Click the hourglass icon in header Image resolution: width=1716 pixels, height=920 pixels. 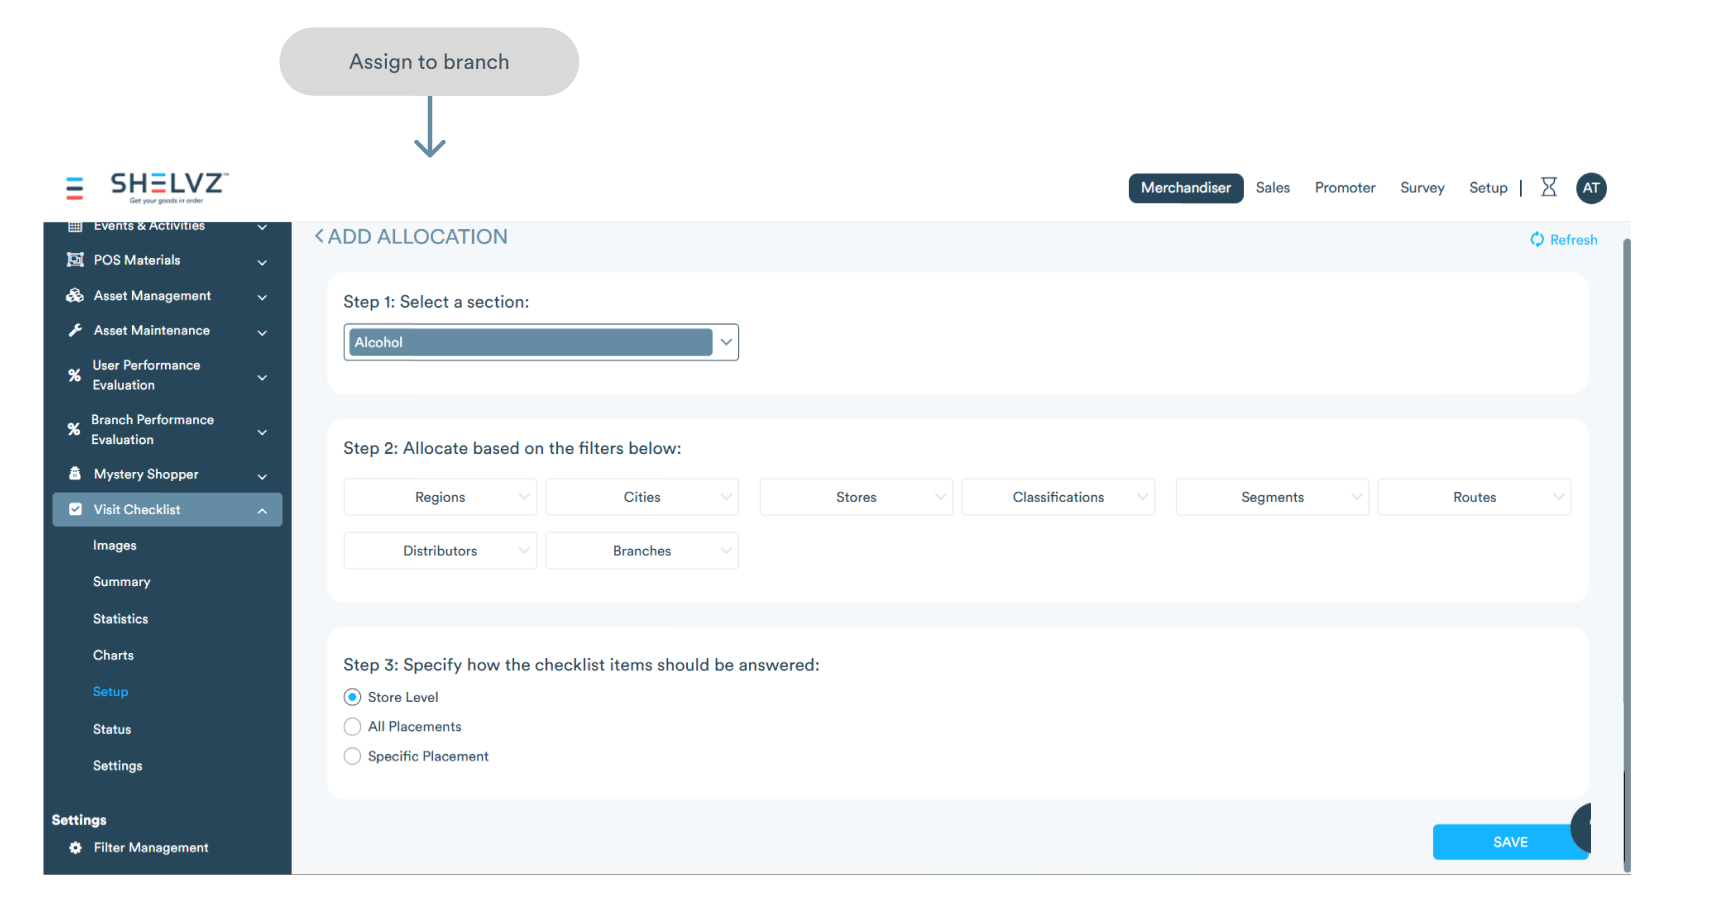(1548, 187)
